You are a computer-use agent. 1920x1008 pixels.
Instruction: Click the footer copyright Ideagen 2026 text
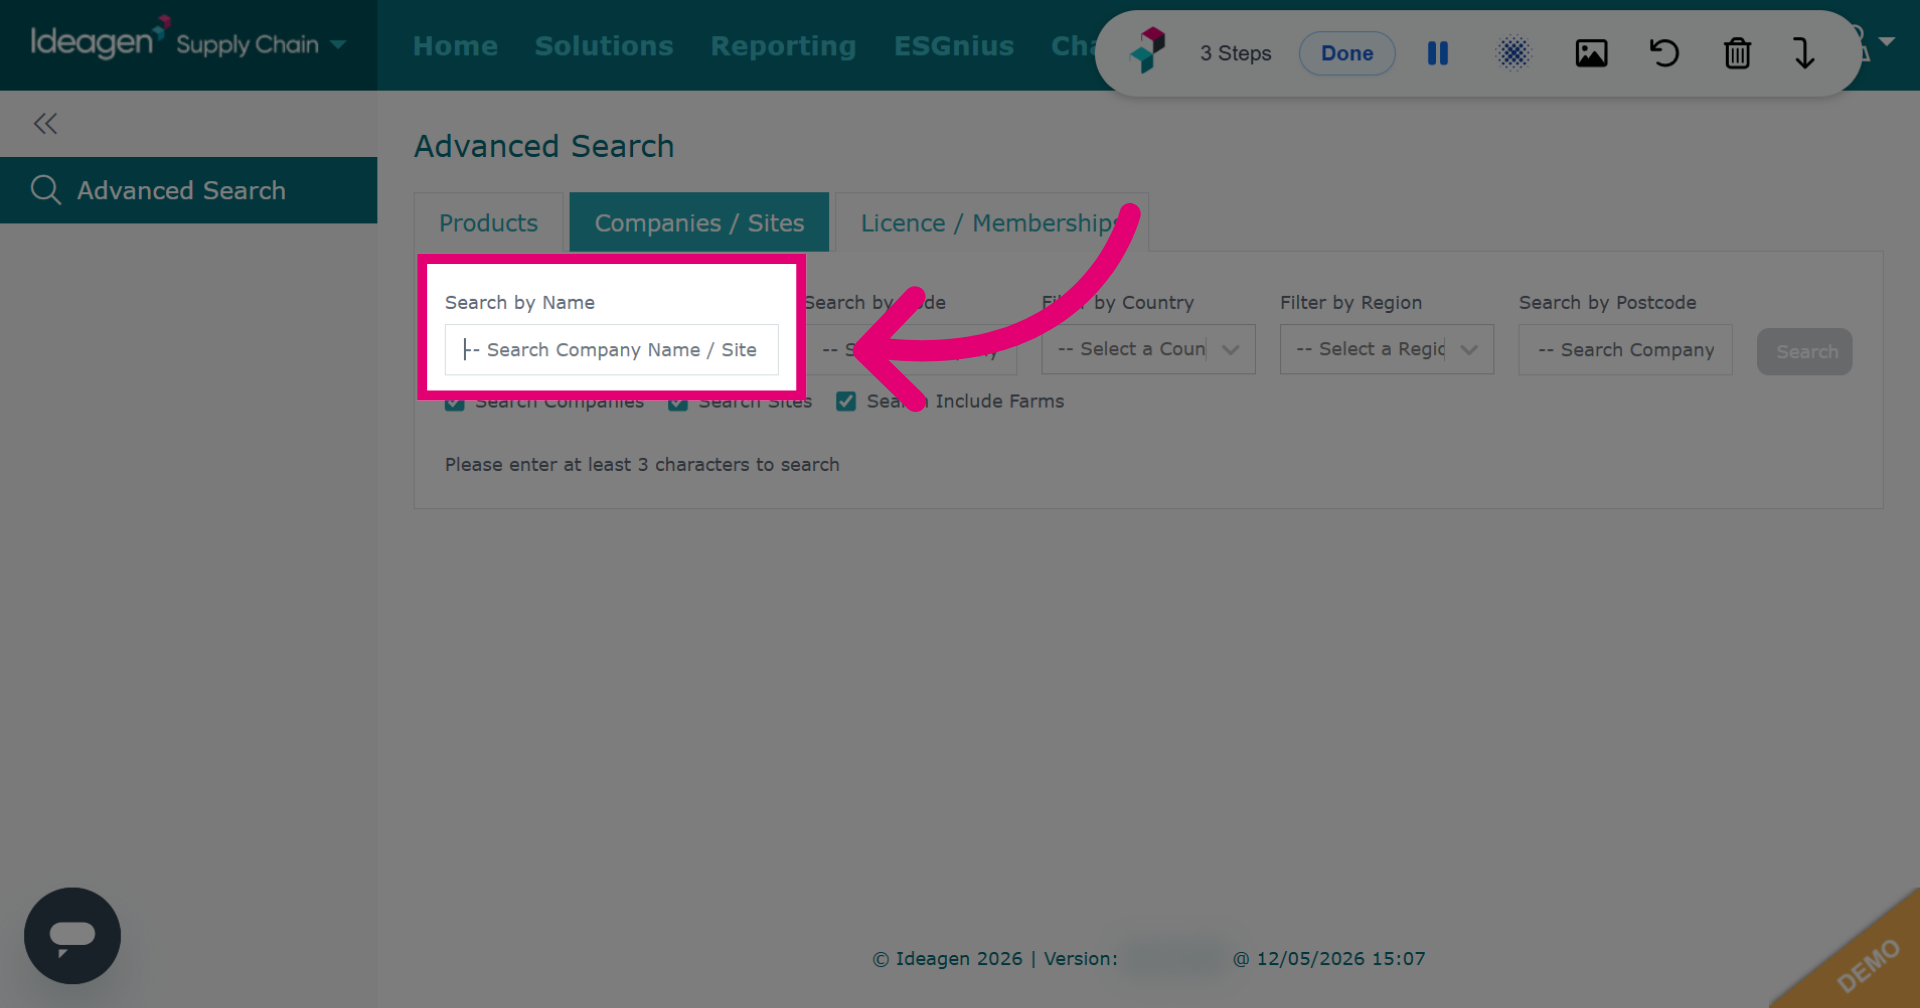click(x=948, y=959)
